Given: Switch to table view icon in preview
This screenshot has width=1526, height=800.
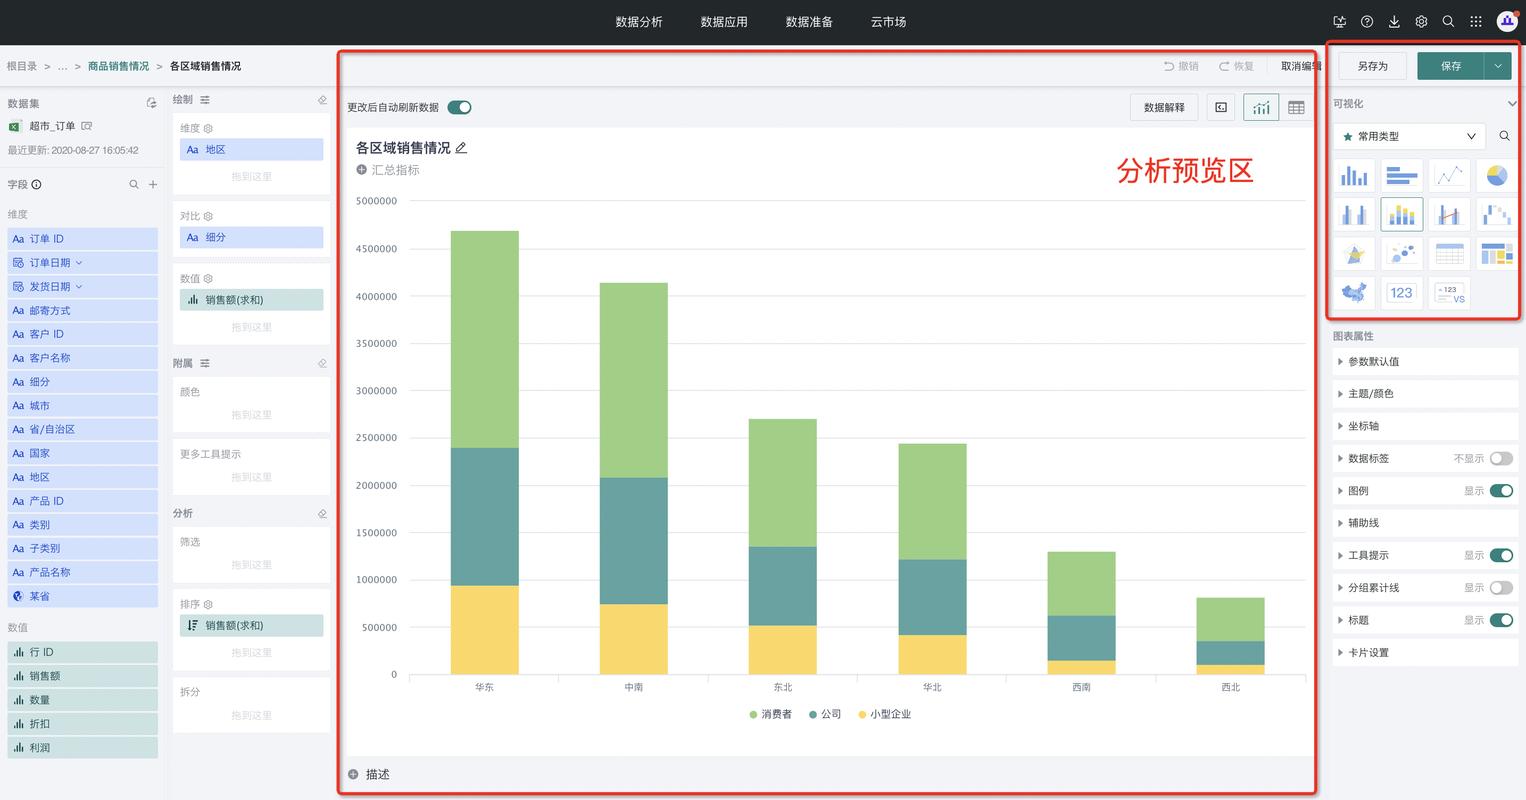Looking at the screenshot, I should click(x=1296, y=107).
